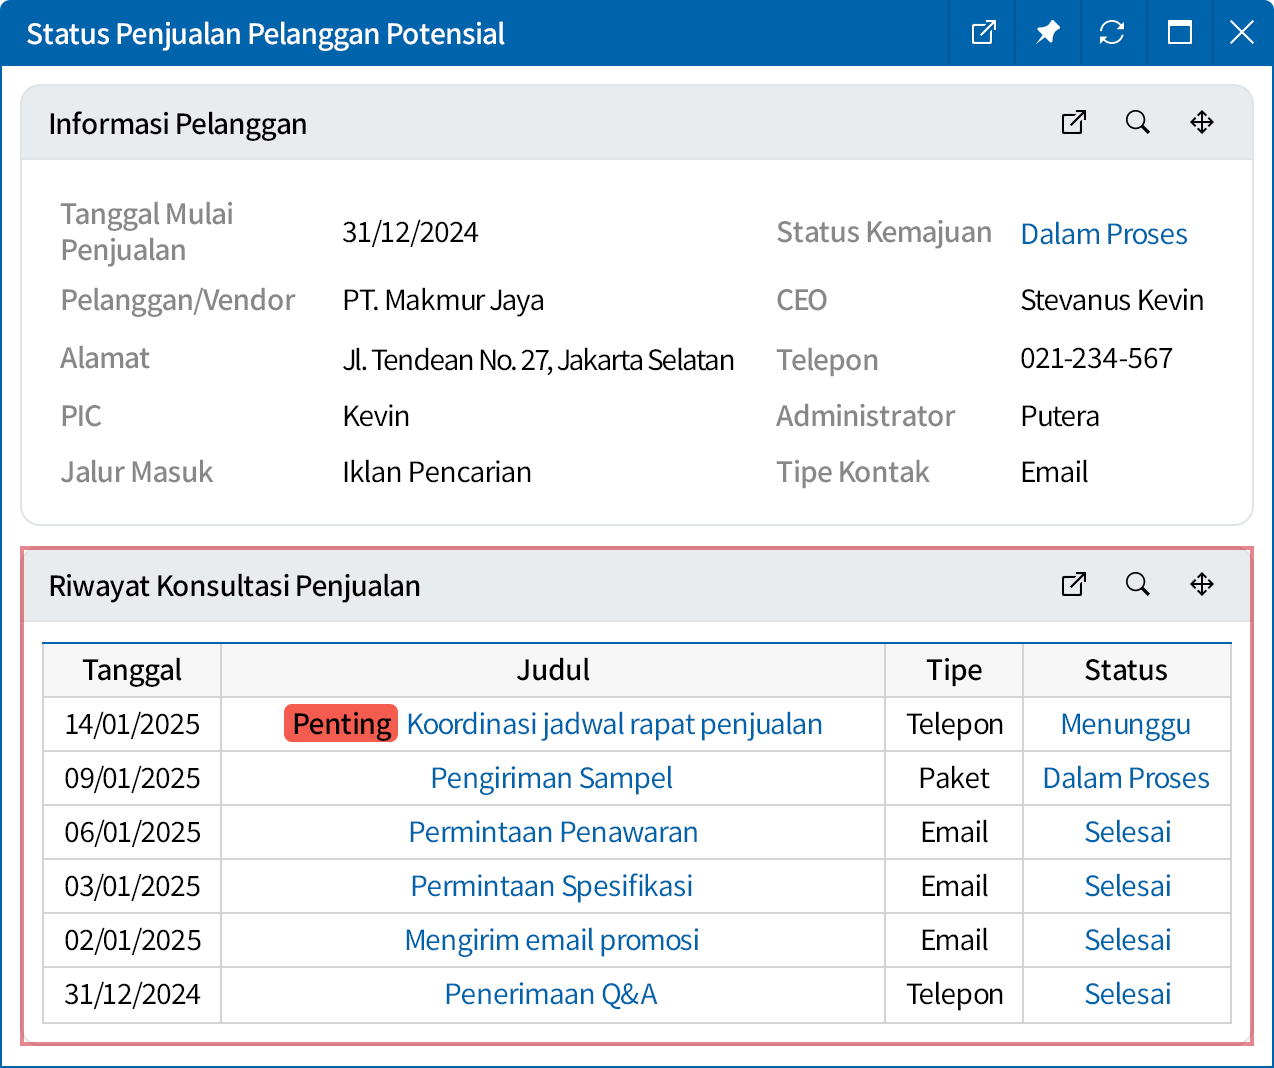Click the Tipe Kontak value Email

1054,472
